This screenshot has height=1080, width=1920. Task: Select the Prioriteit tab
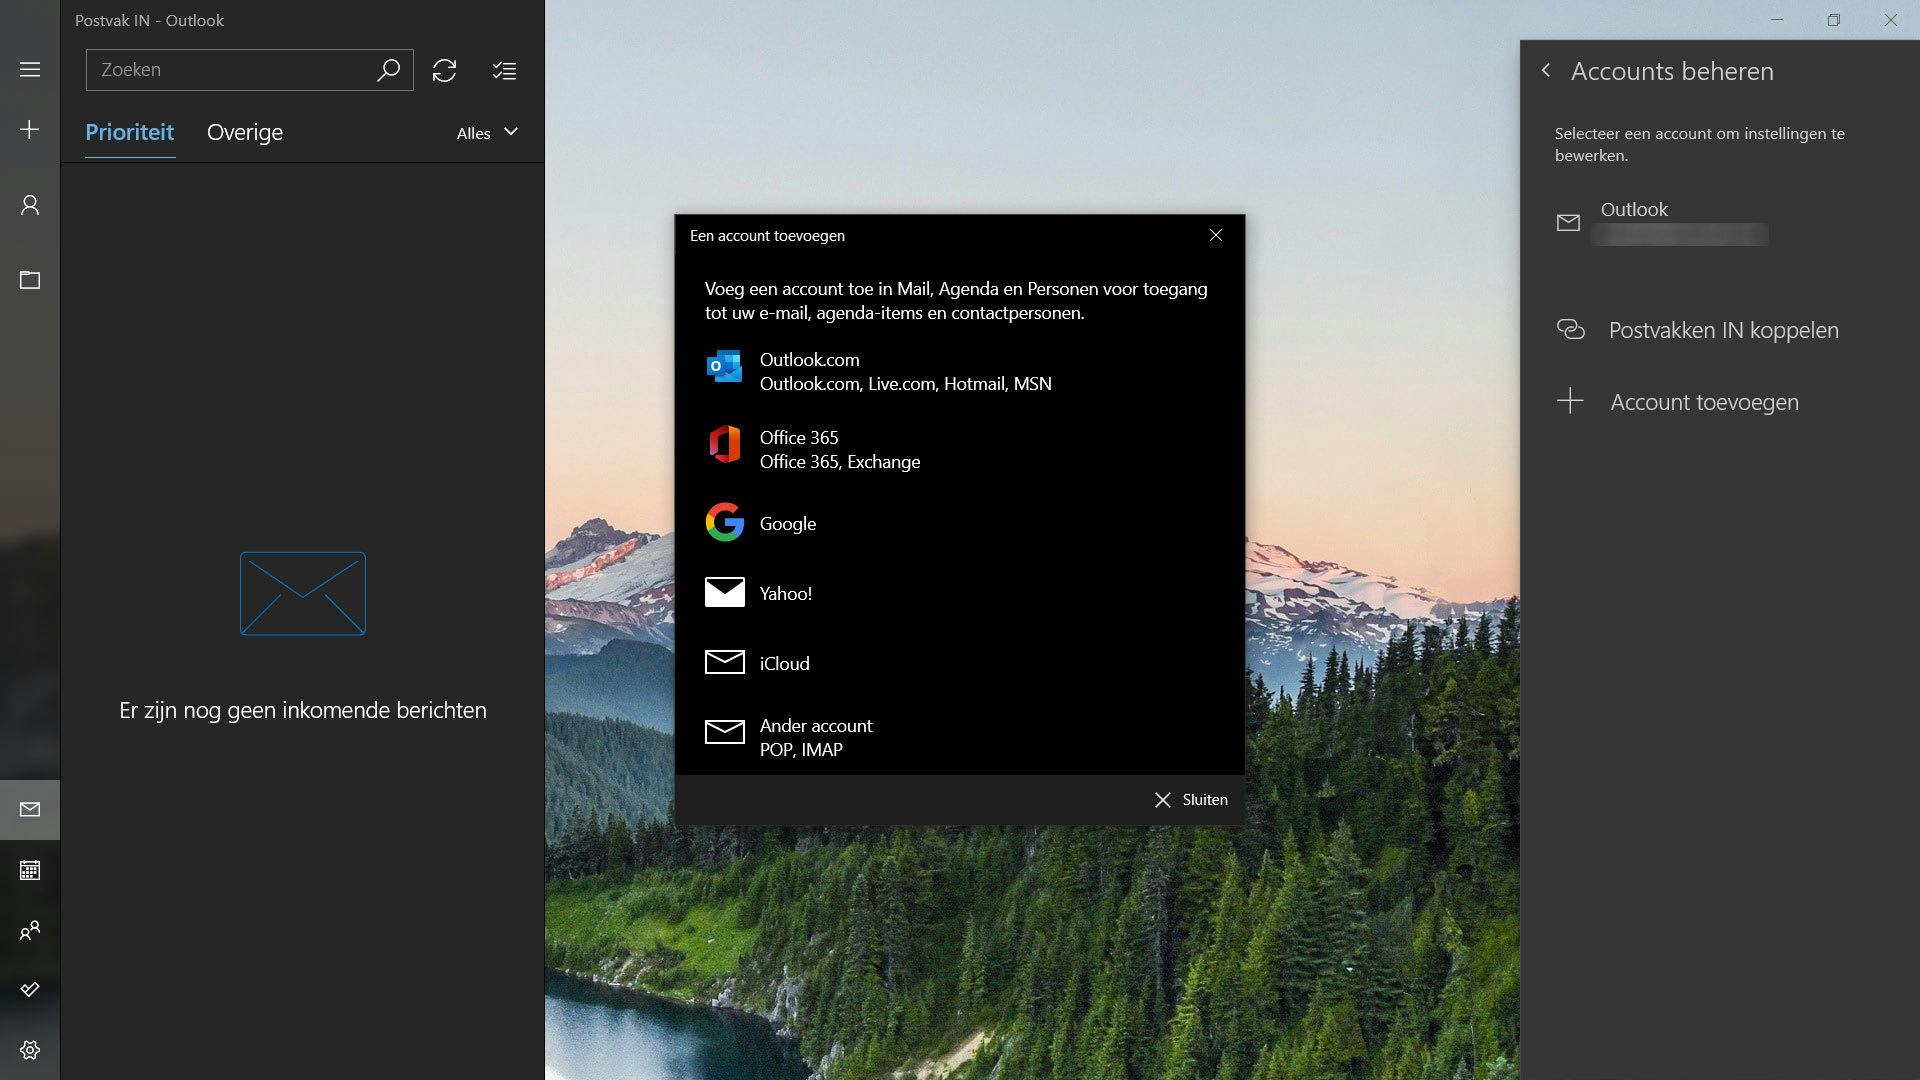click(129, 132)
